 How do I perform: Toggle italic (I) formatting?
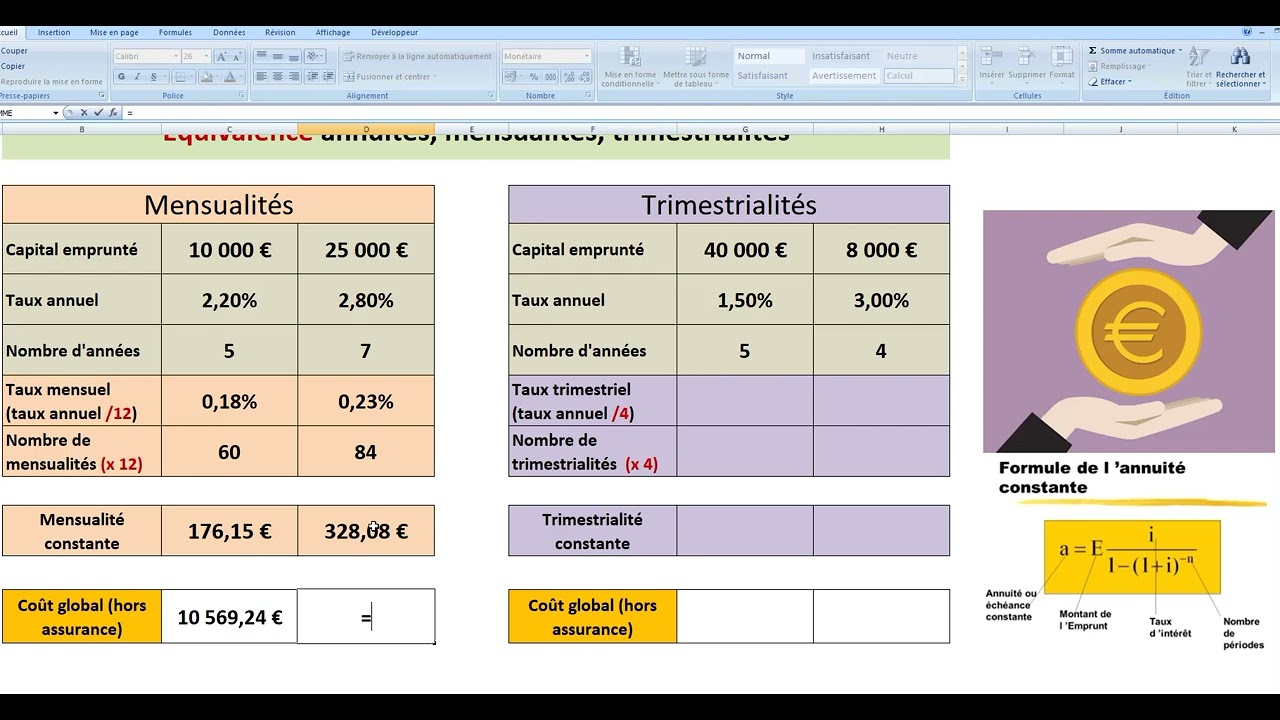click(x=137, y=77)
